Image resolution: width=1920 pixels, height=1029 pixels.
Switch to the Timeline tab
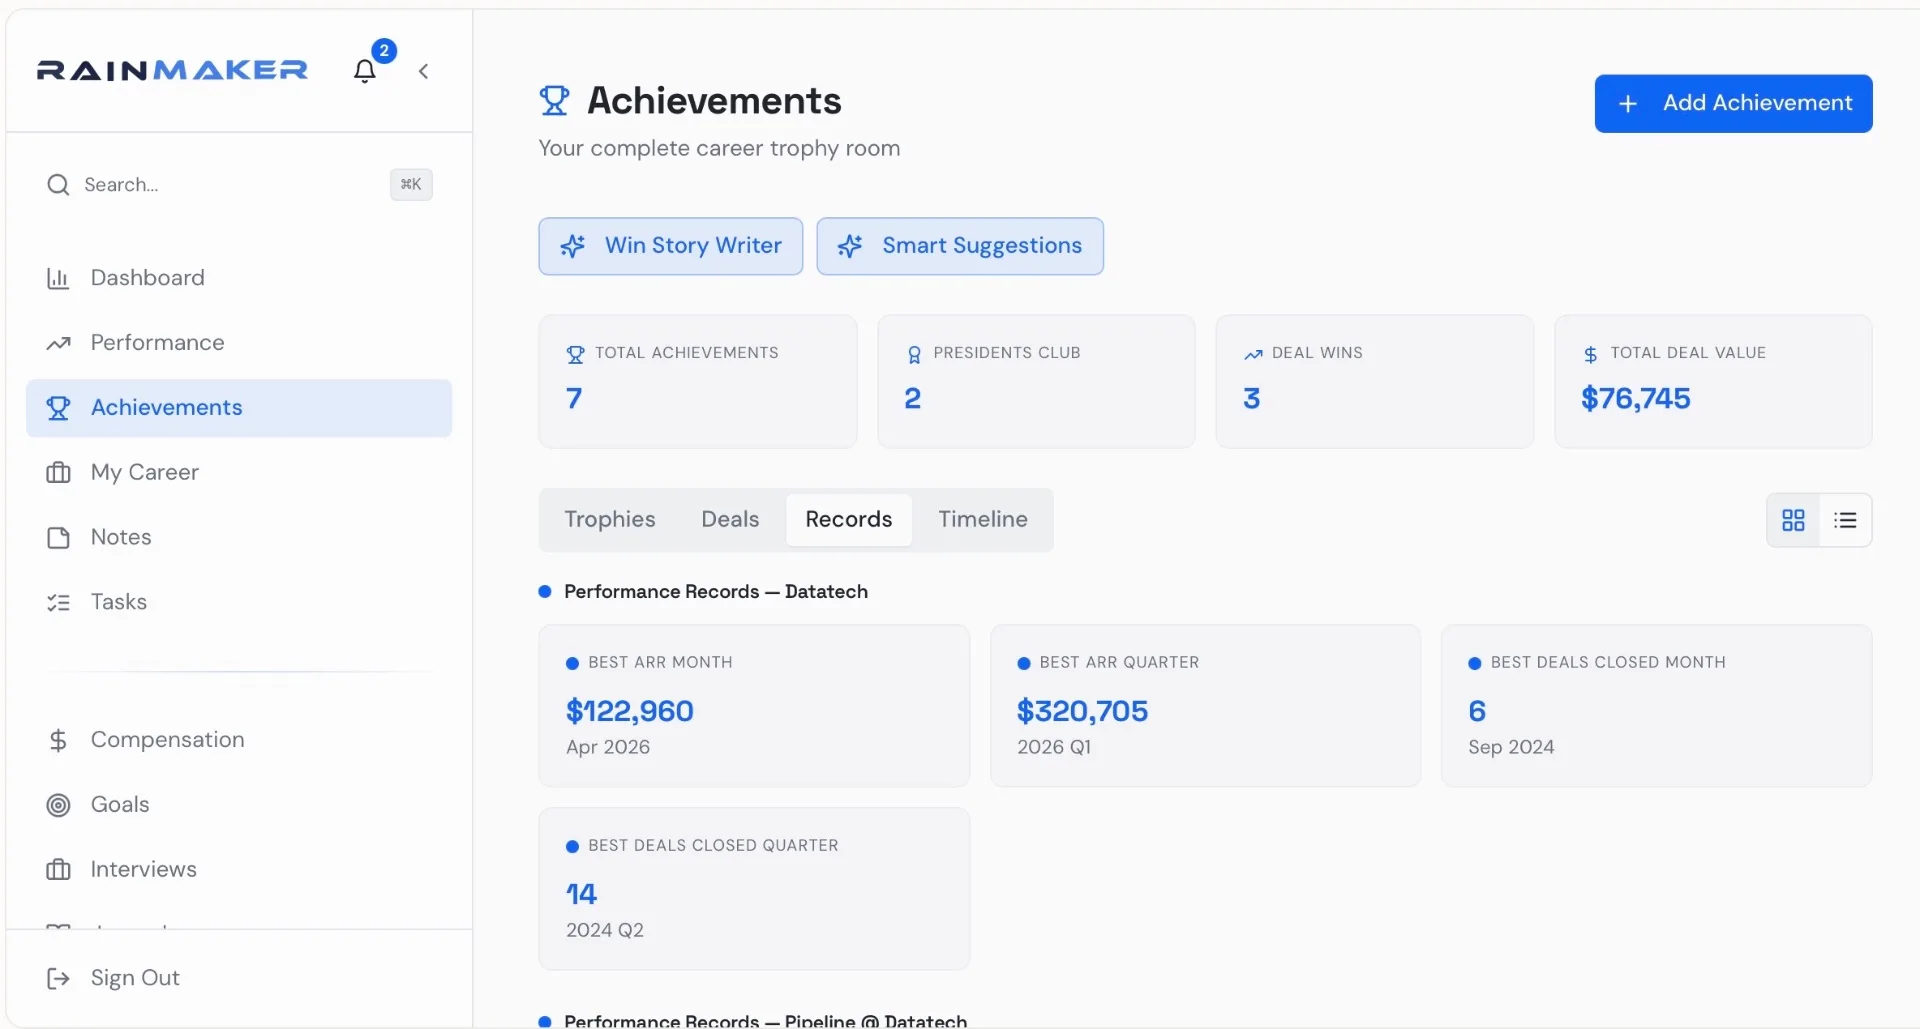point(983,520)
